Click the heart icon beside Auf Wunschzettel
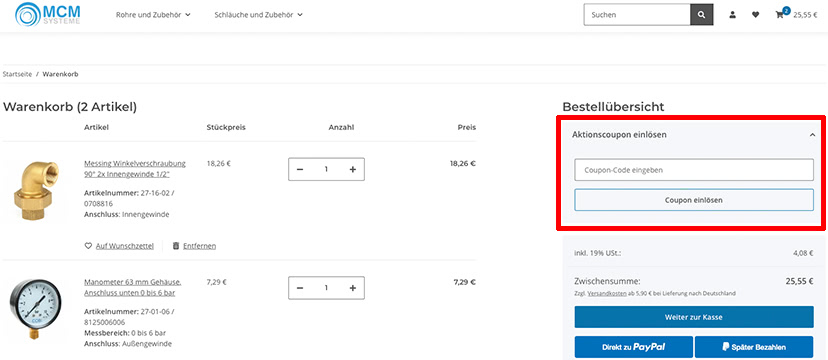Image resolution: width=828 pixels, height=360 pixels. [88, 246]
